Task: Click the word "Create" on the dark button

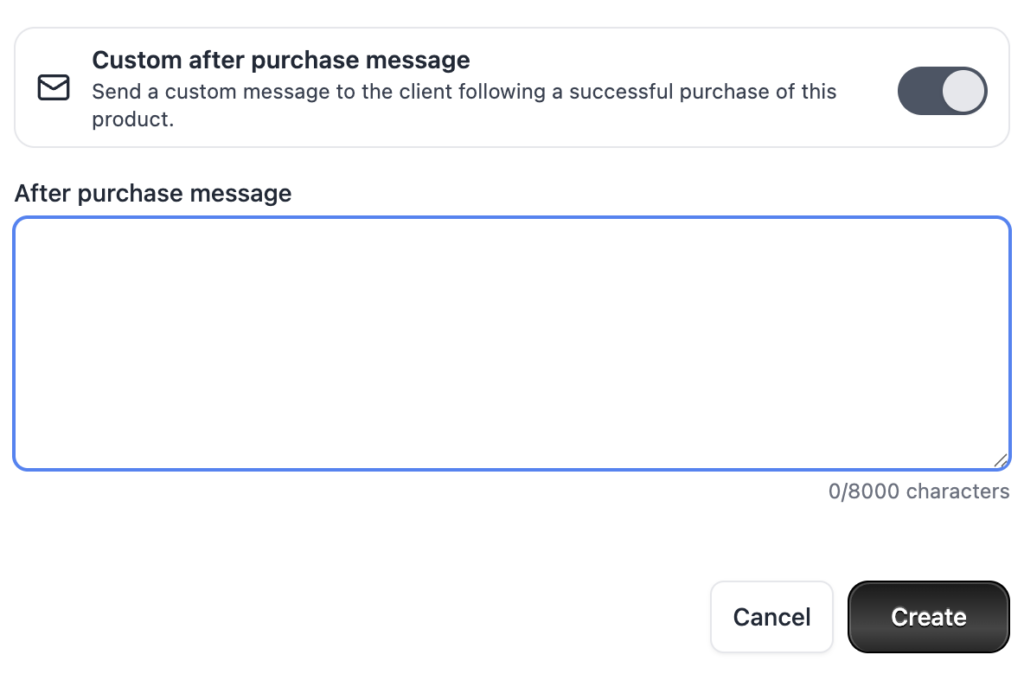Action: click(928, 617)
